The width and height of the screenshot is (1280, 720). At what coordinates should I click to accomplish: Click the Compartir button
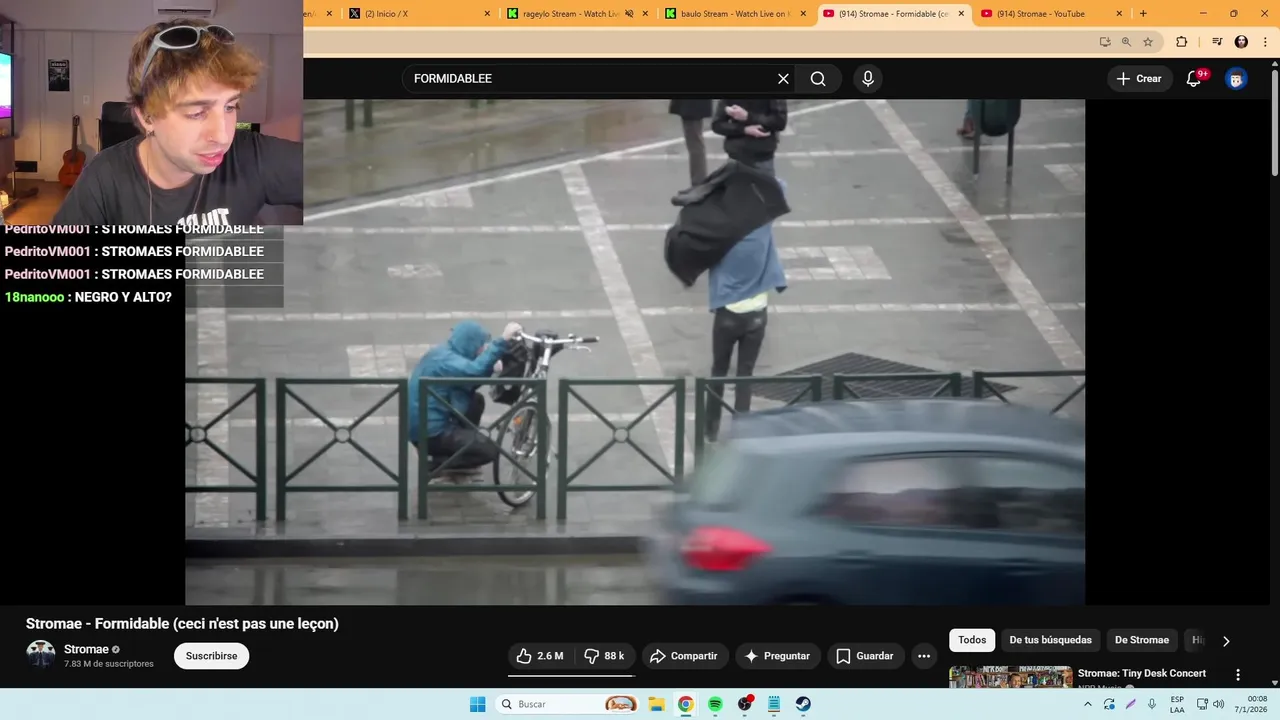684,656
